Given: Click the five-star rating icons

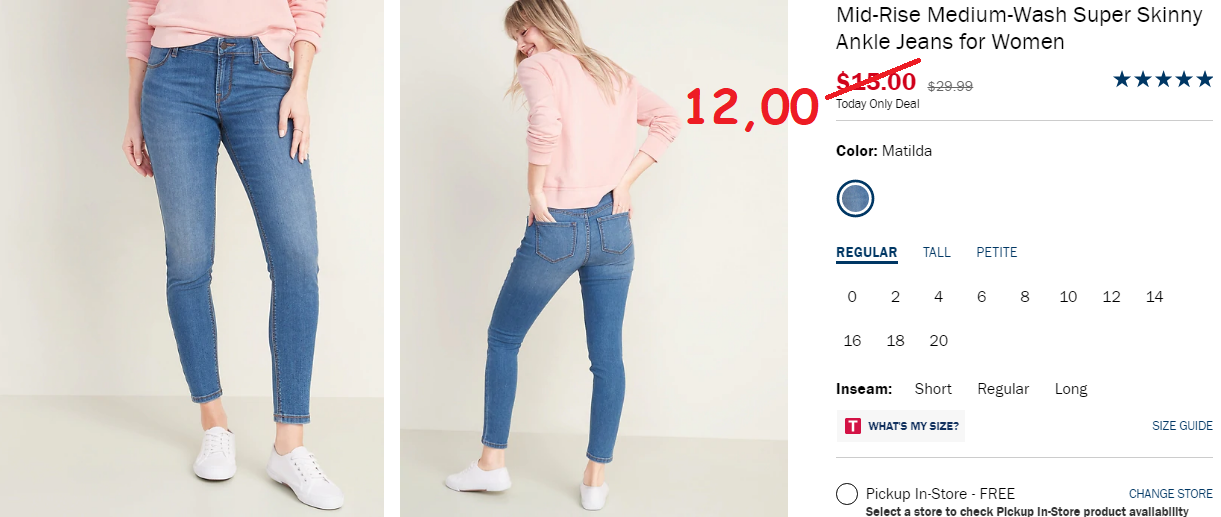Looking at the screenshot, I should click(x=1162, y=79).
